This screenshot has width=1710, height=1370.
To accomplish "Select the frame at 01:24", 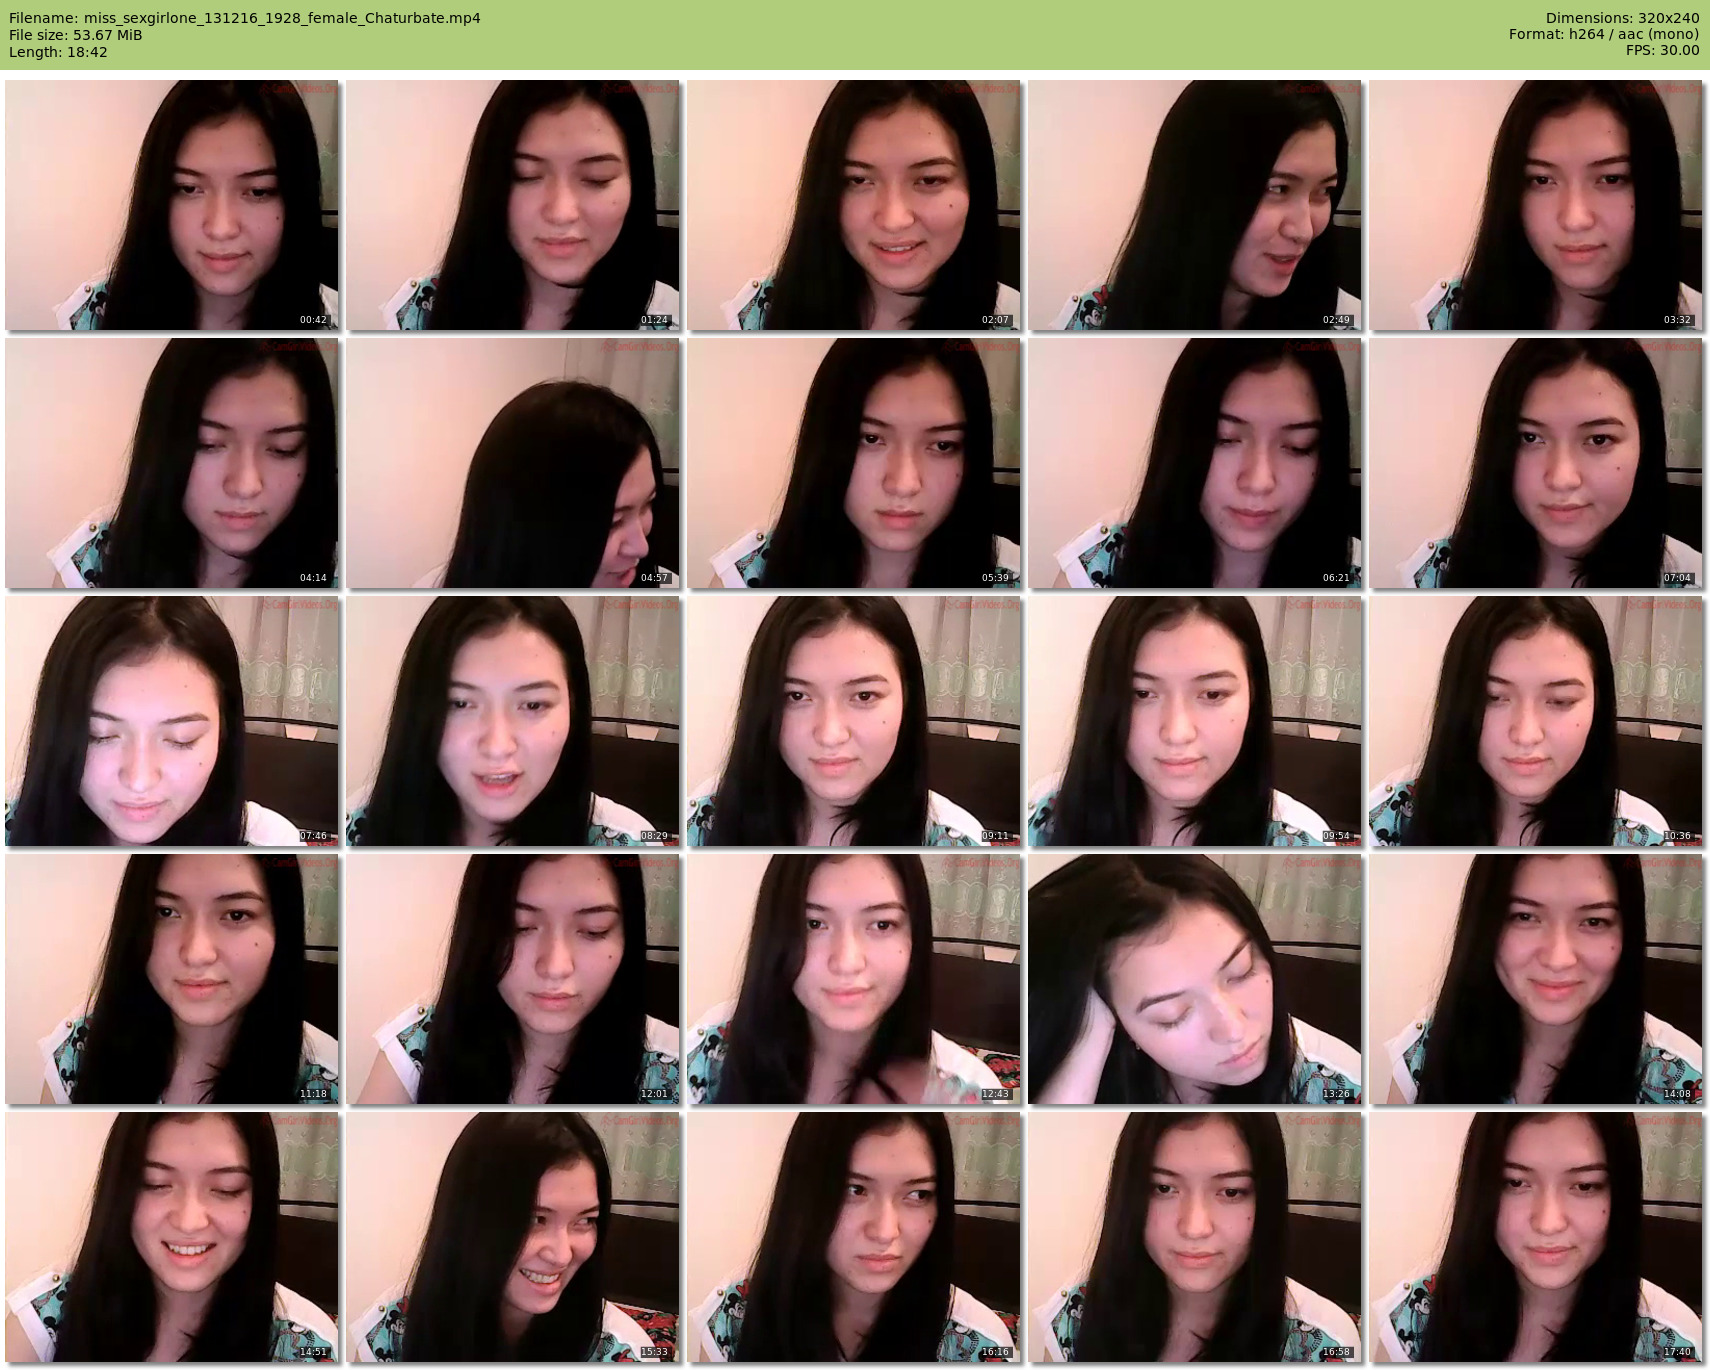I will [513, 205].
